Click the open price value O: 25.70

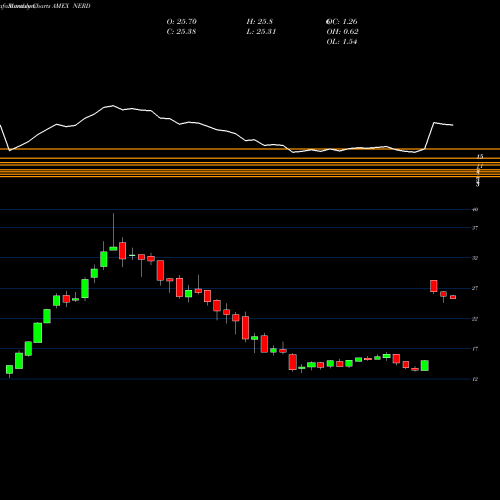(181, 22)
